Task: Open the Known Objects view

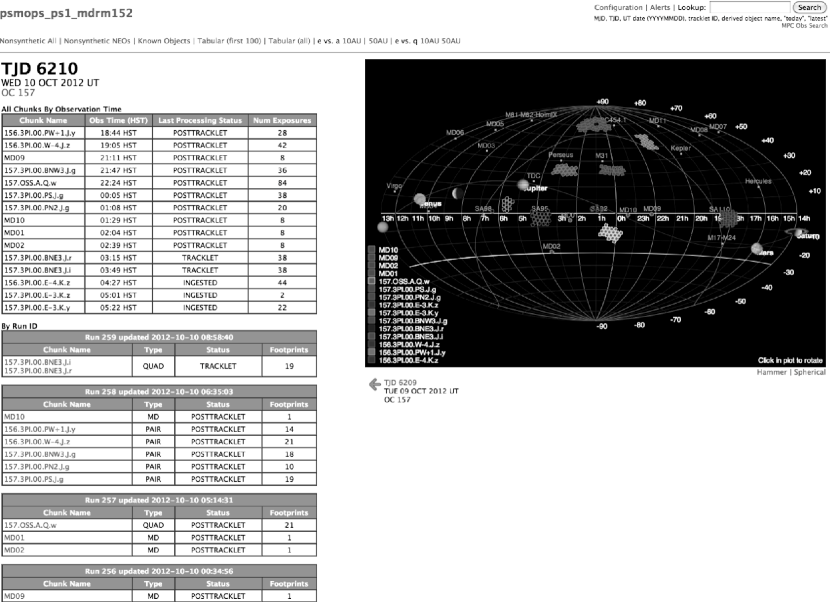Action: (164, 41)
